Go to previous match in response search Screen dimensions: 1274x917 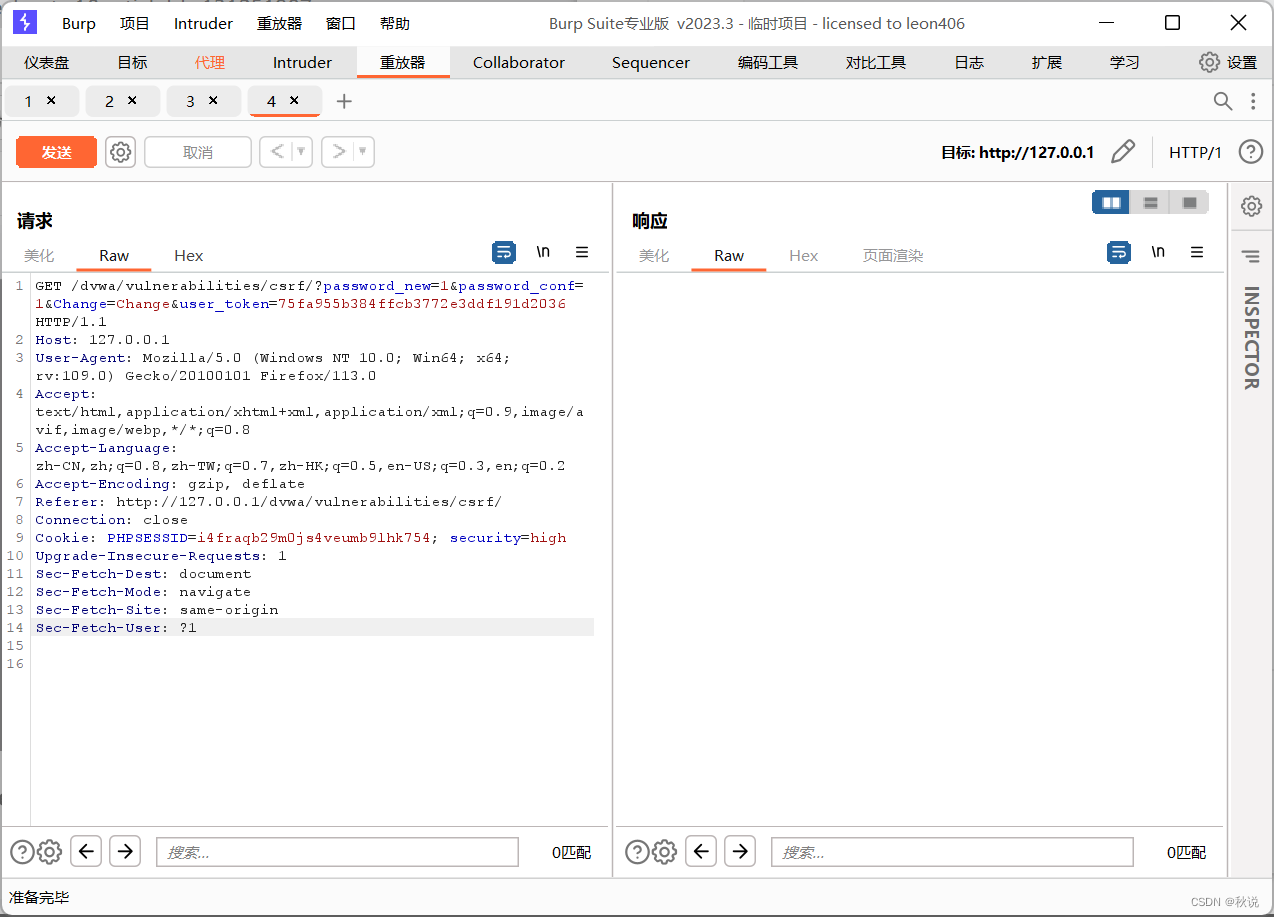(x=703, y=851)
